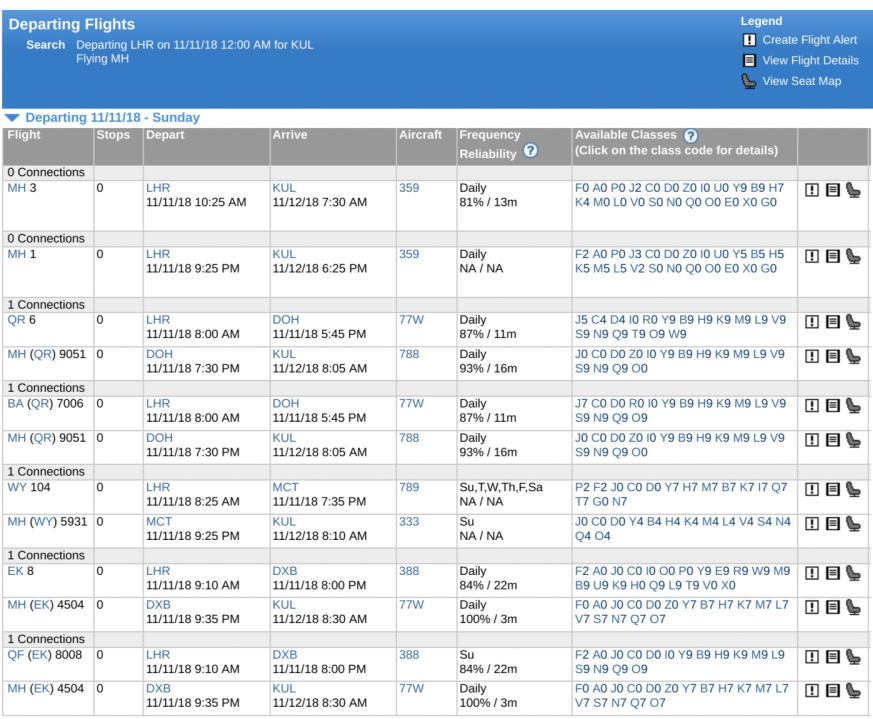The height and width of the screenshot is (719, 873).
Task: Click class code J3 for MH 1
Action: [635, 254]
